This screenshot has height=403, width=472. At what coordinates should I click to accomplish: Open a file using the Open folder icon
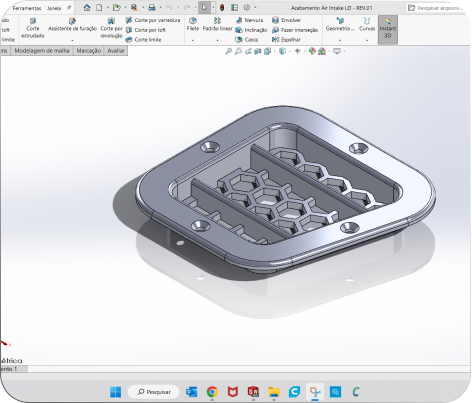coord(116,7)
